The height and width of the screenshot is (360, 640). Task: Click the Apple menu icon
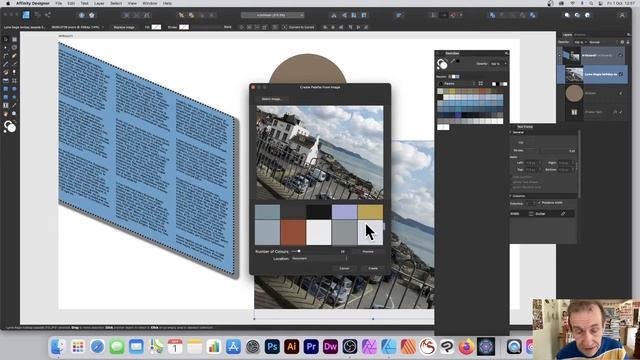7,3
